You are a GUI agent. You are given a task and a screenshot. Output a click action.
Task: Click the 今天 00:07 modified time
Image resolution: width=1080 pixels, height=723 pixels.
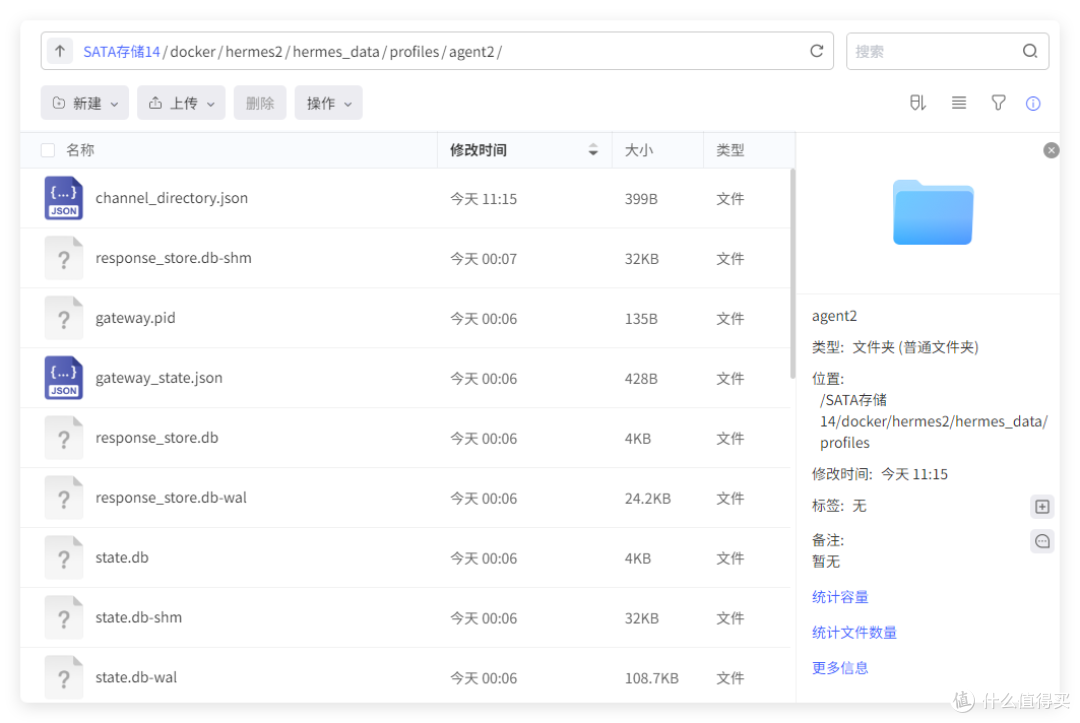tap(484, 259)
